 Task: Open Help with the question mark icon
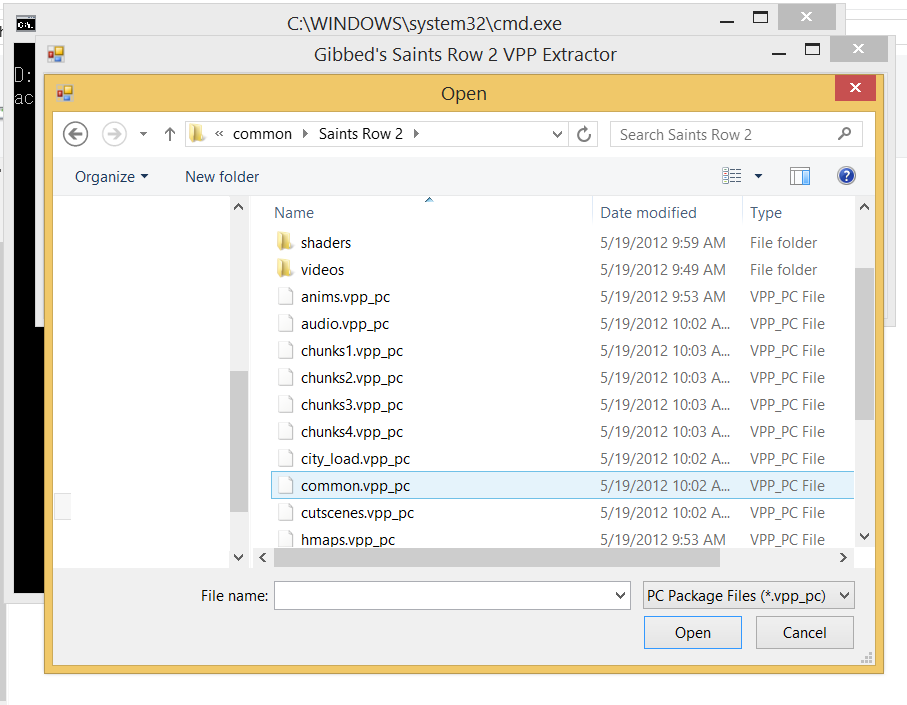click(846, 176)
